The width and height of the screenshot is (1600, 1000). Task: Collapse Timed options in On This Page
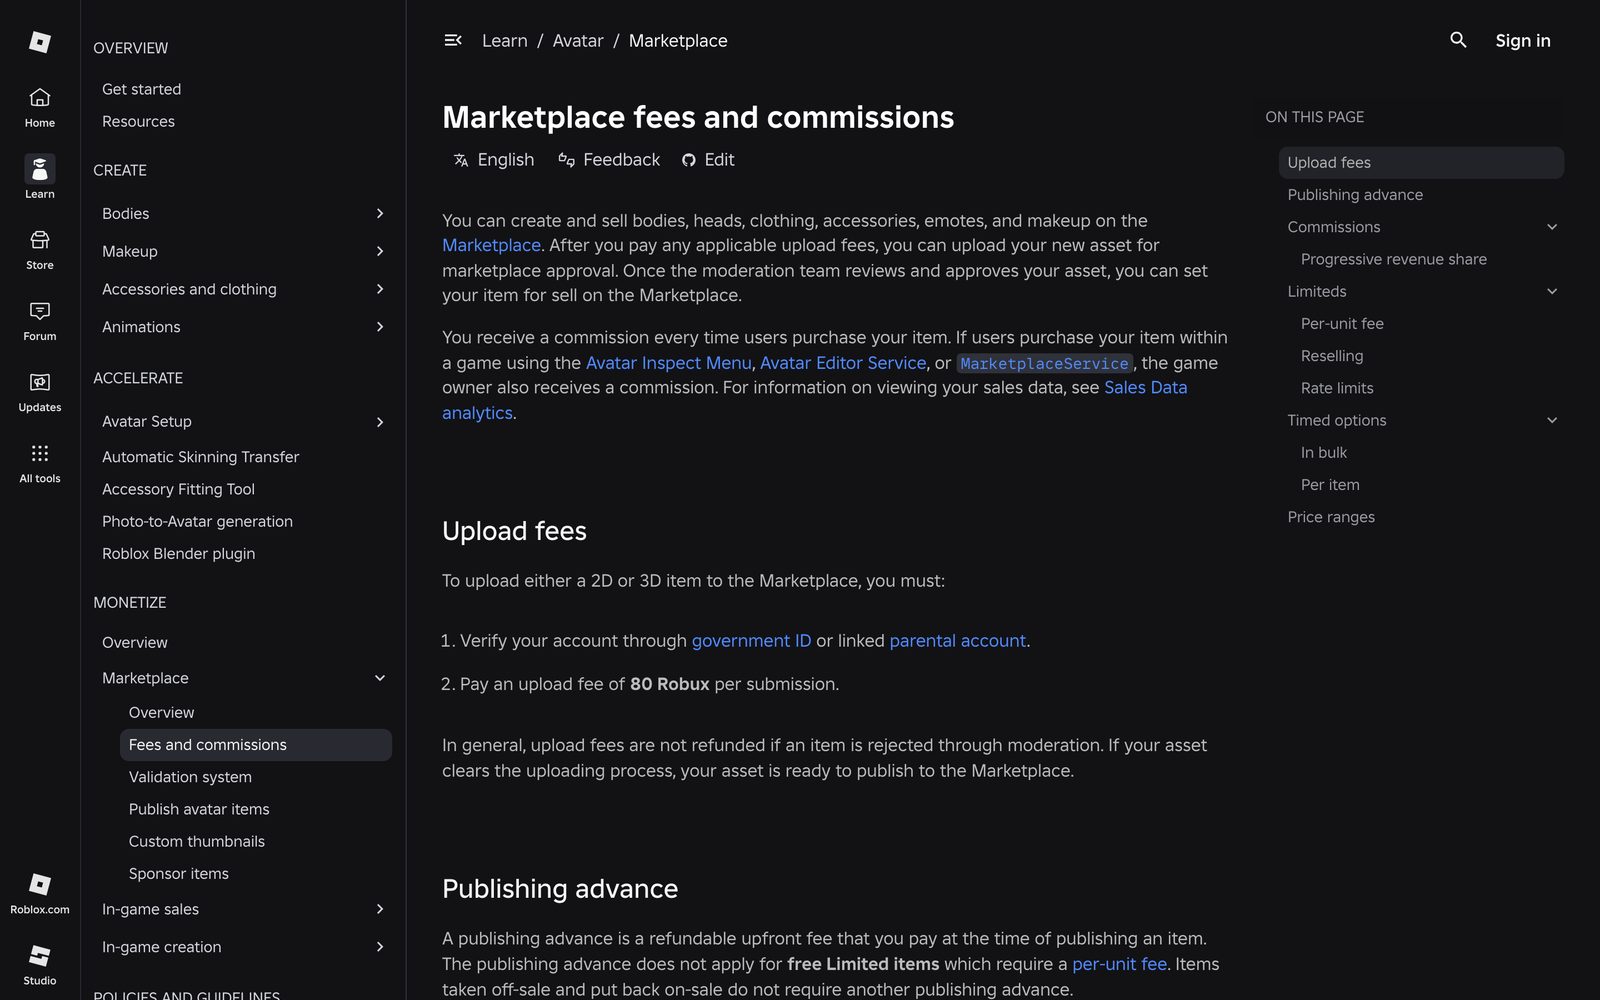coord(1552,420)
